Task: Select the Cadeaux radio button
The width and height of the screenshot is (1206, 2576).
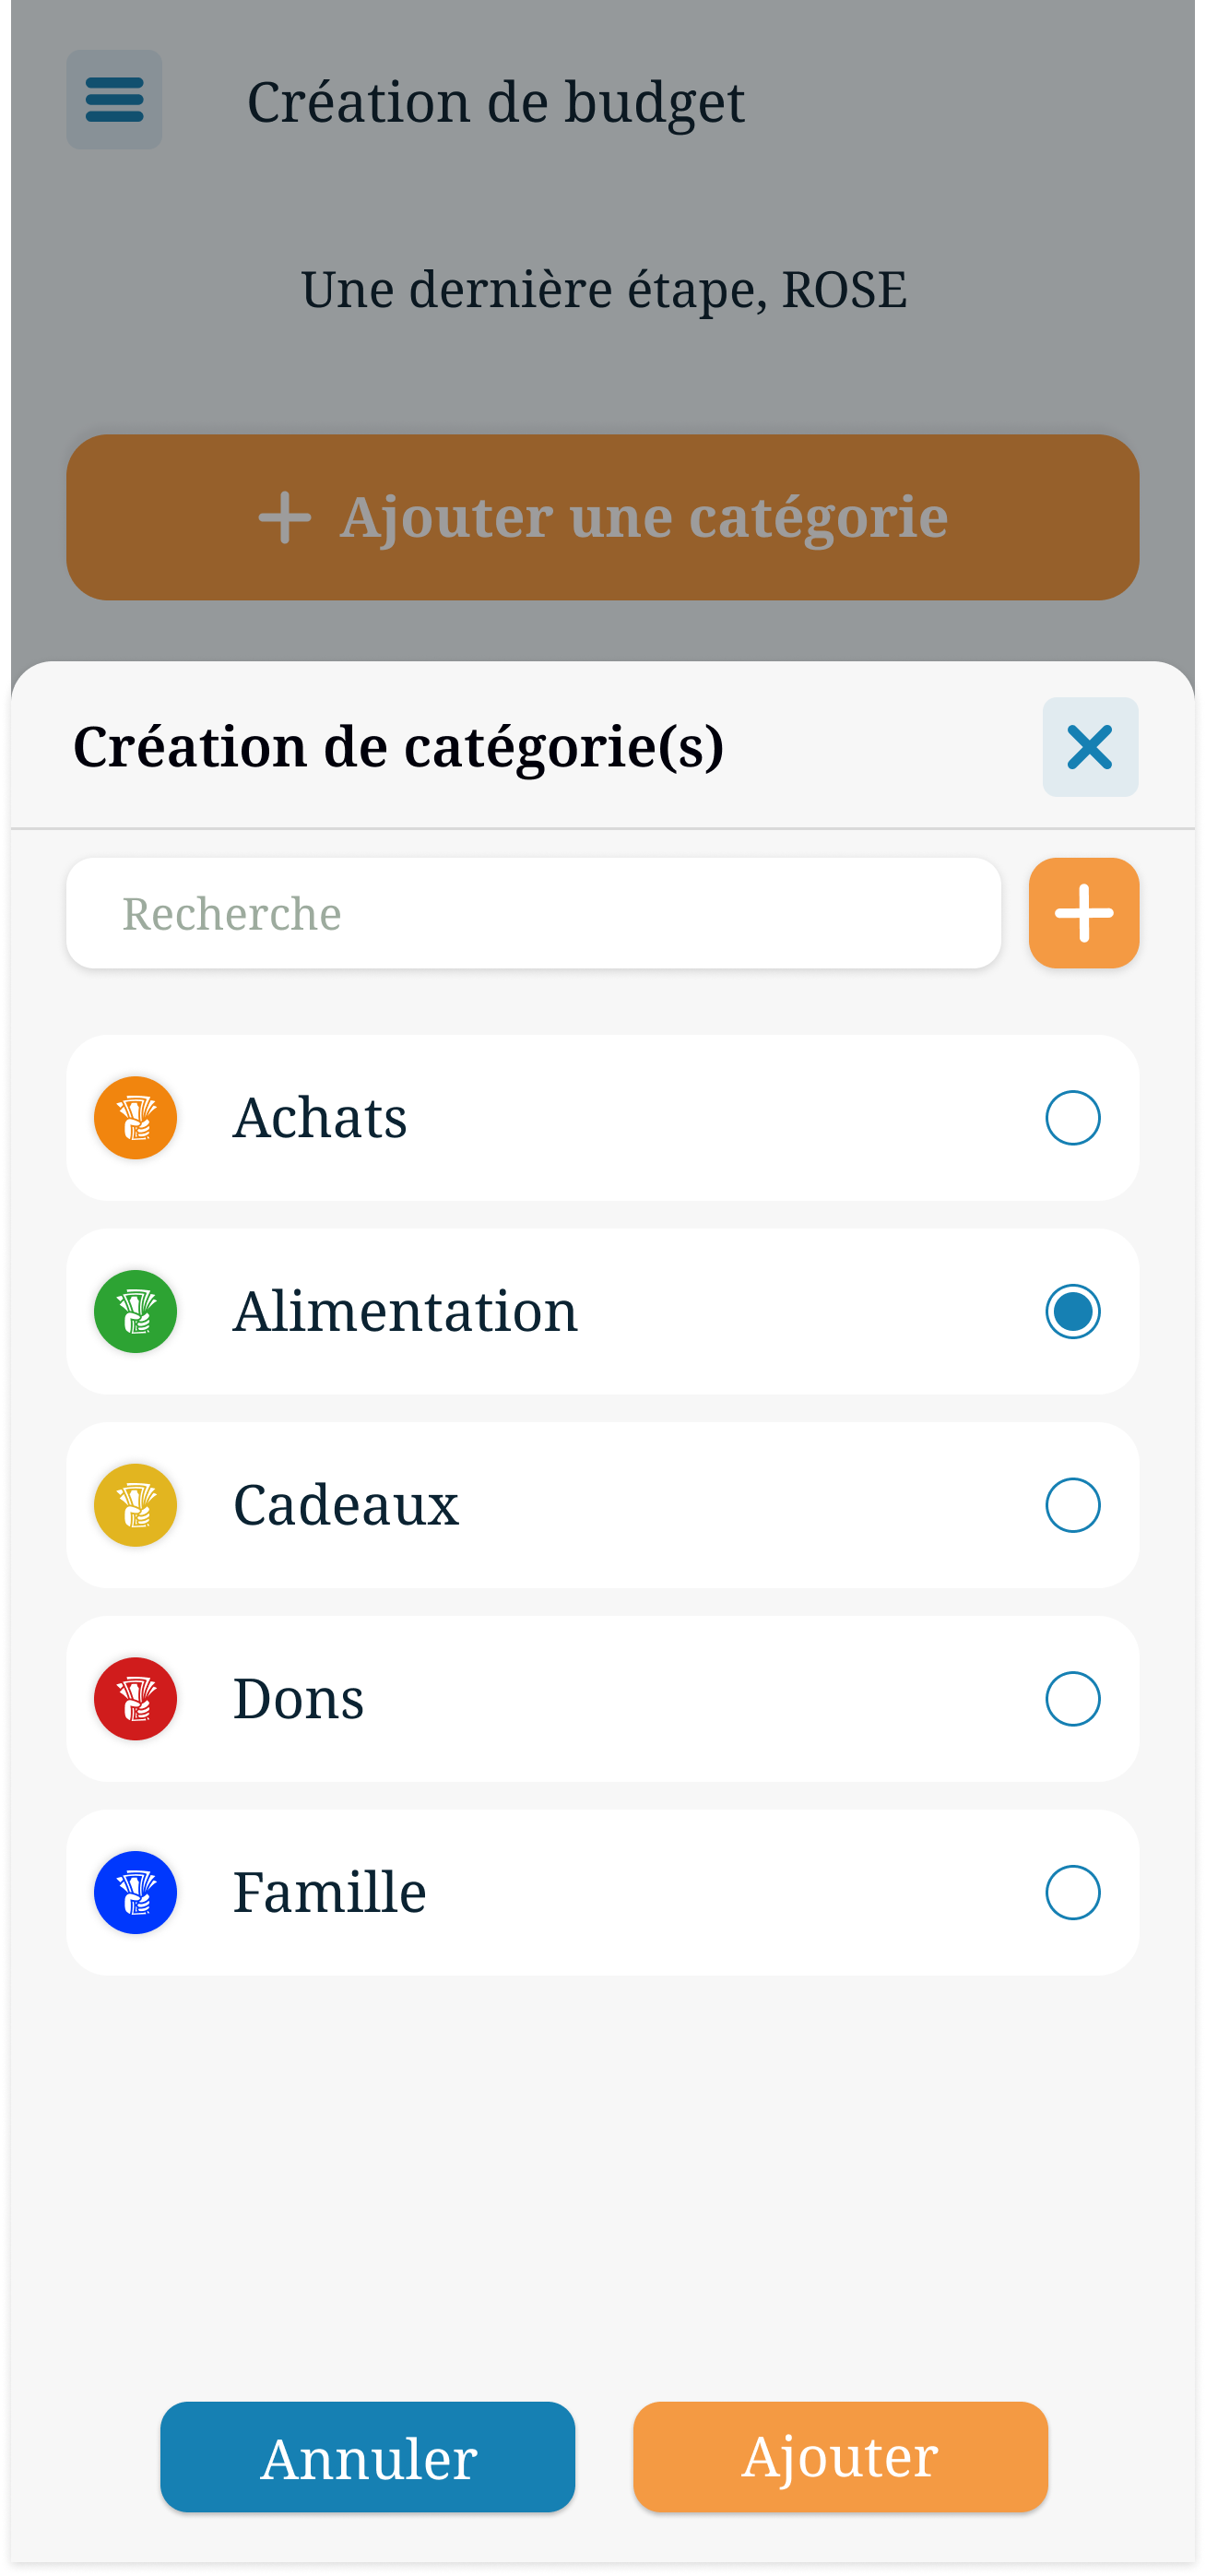Action: (1073, 1505)
